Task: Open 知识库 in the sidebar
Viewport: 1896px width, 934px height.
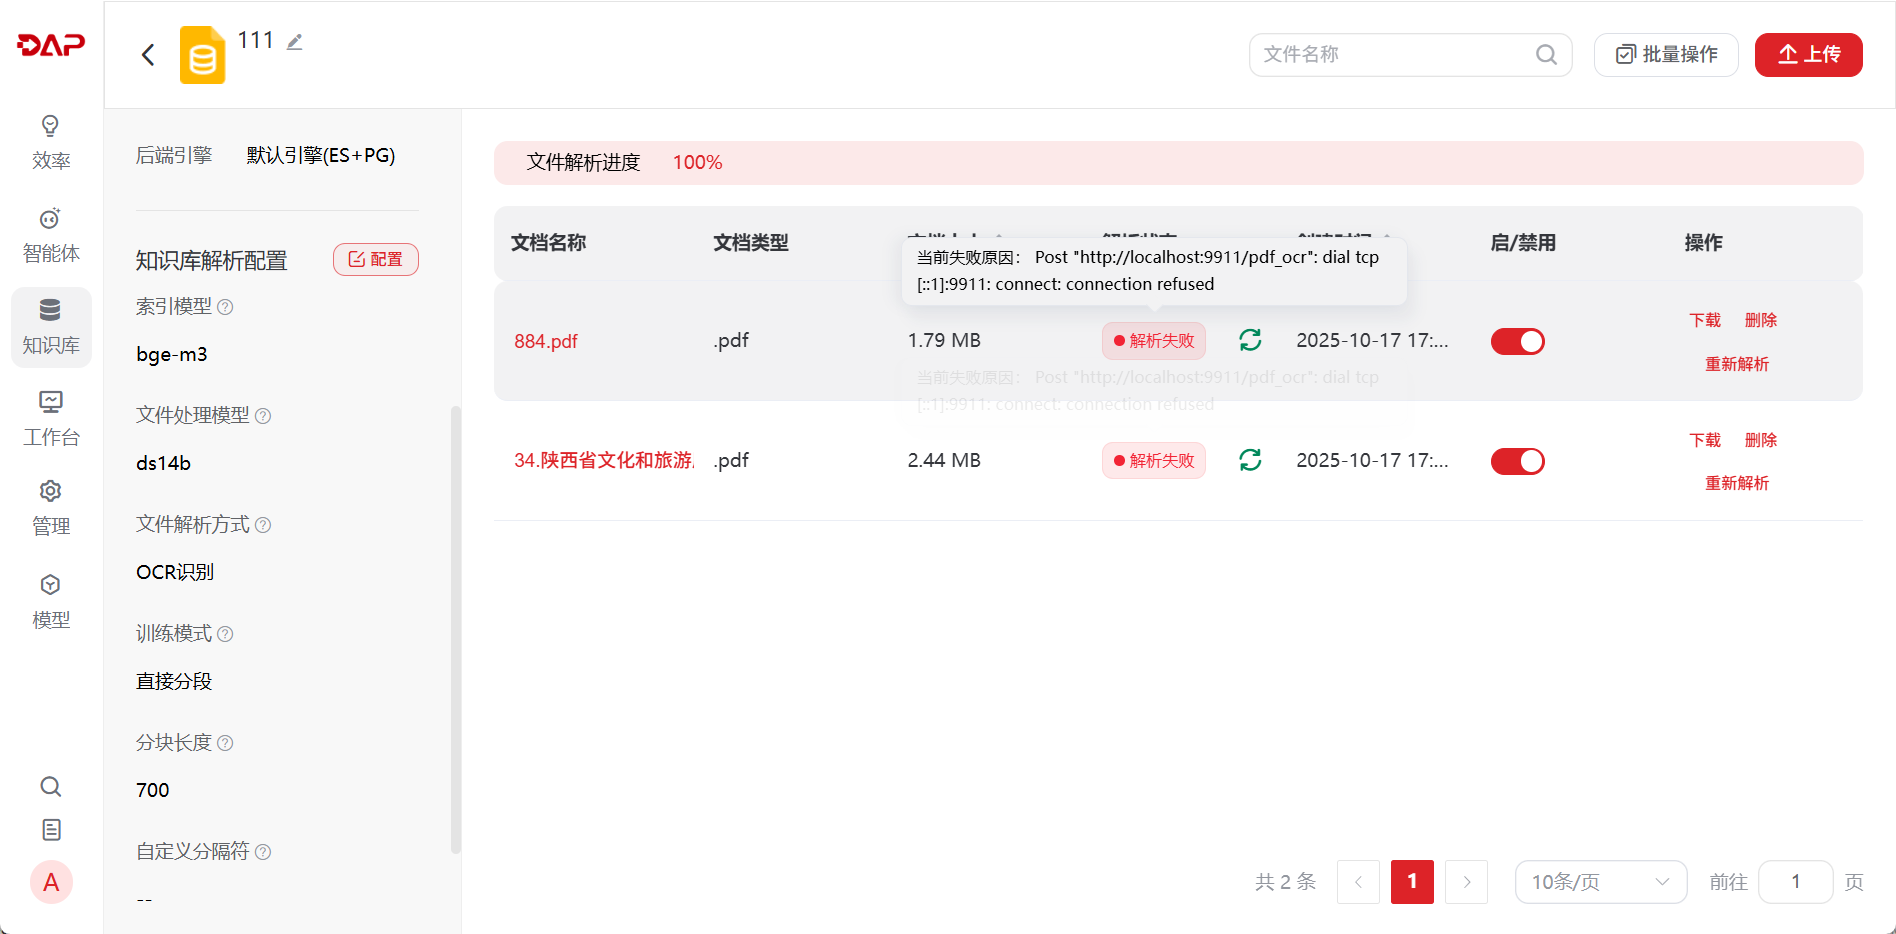Action: coord(51,328)
